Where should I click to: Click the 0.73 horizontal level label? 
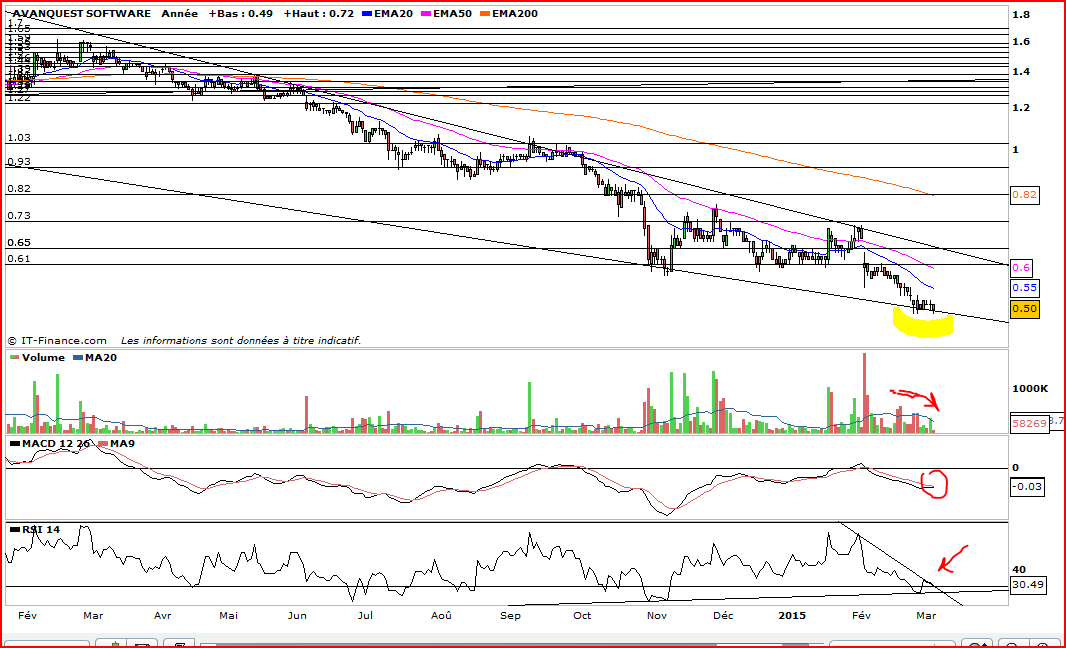[x=18, y=216]
